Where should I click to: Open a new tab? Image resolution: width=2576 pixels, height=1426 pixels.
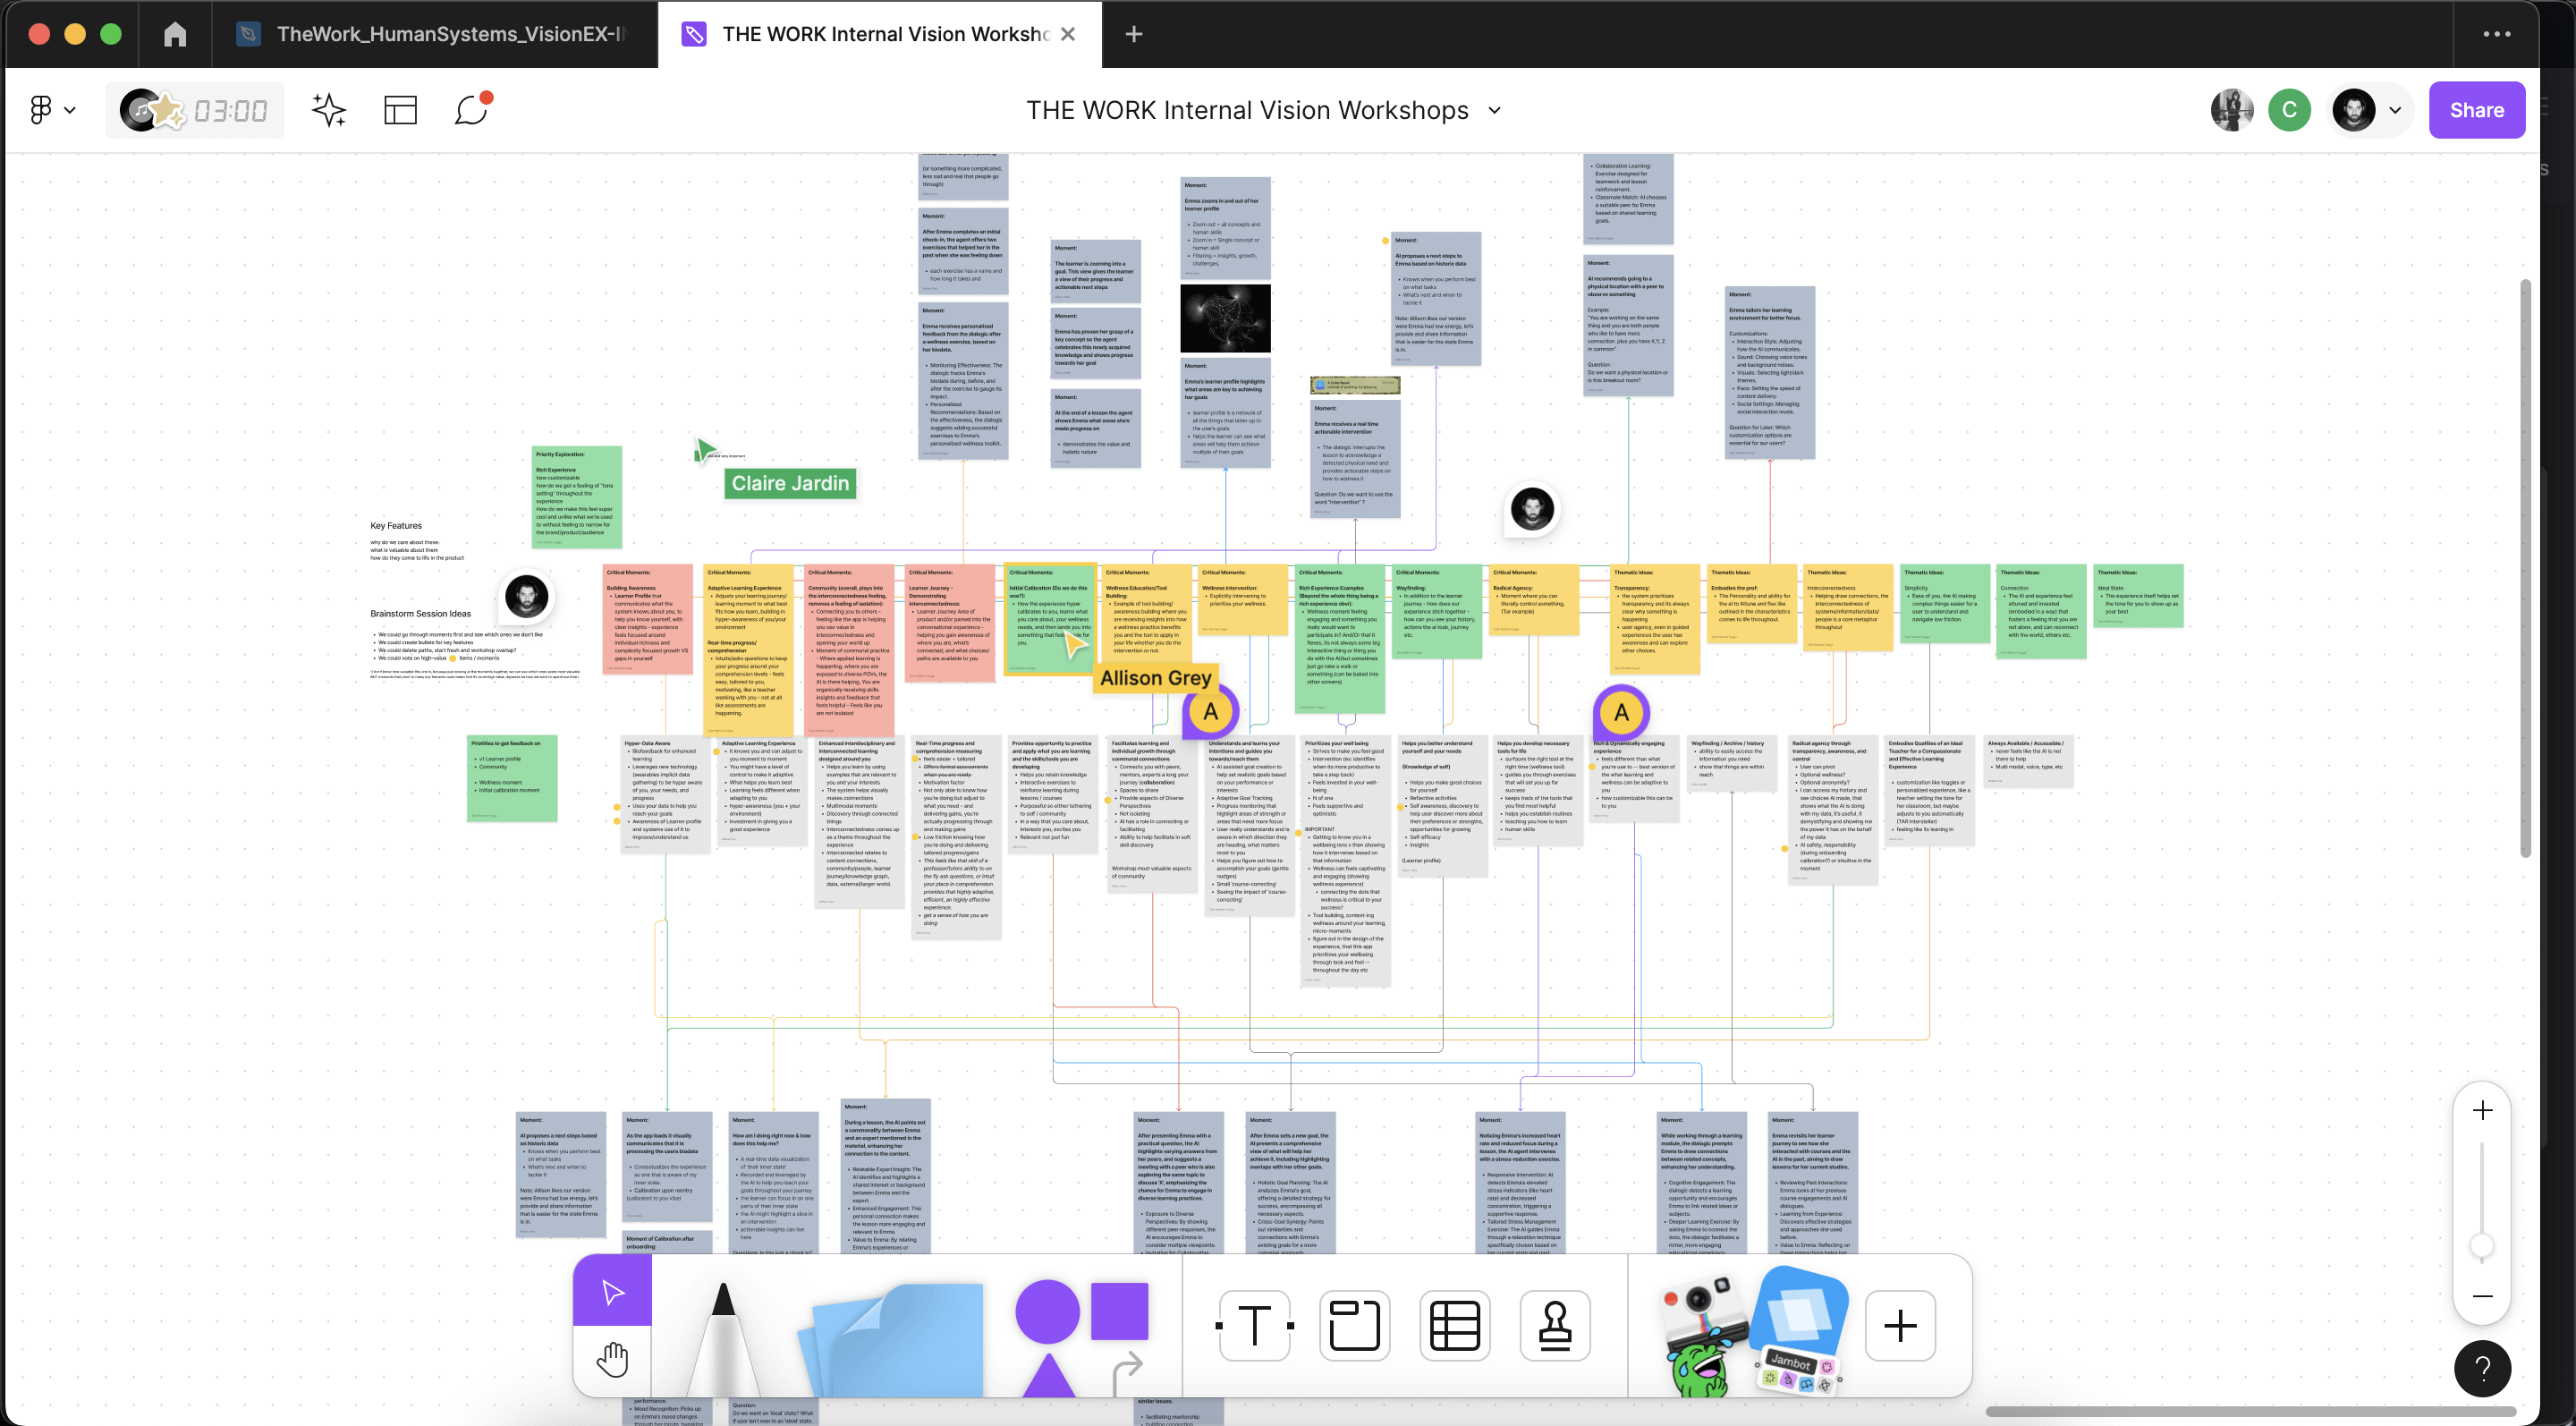tap(1133, 34)
